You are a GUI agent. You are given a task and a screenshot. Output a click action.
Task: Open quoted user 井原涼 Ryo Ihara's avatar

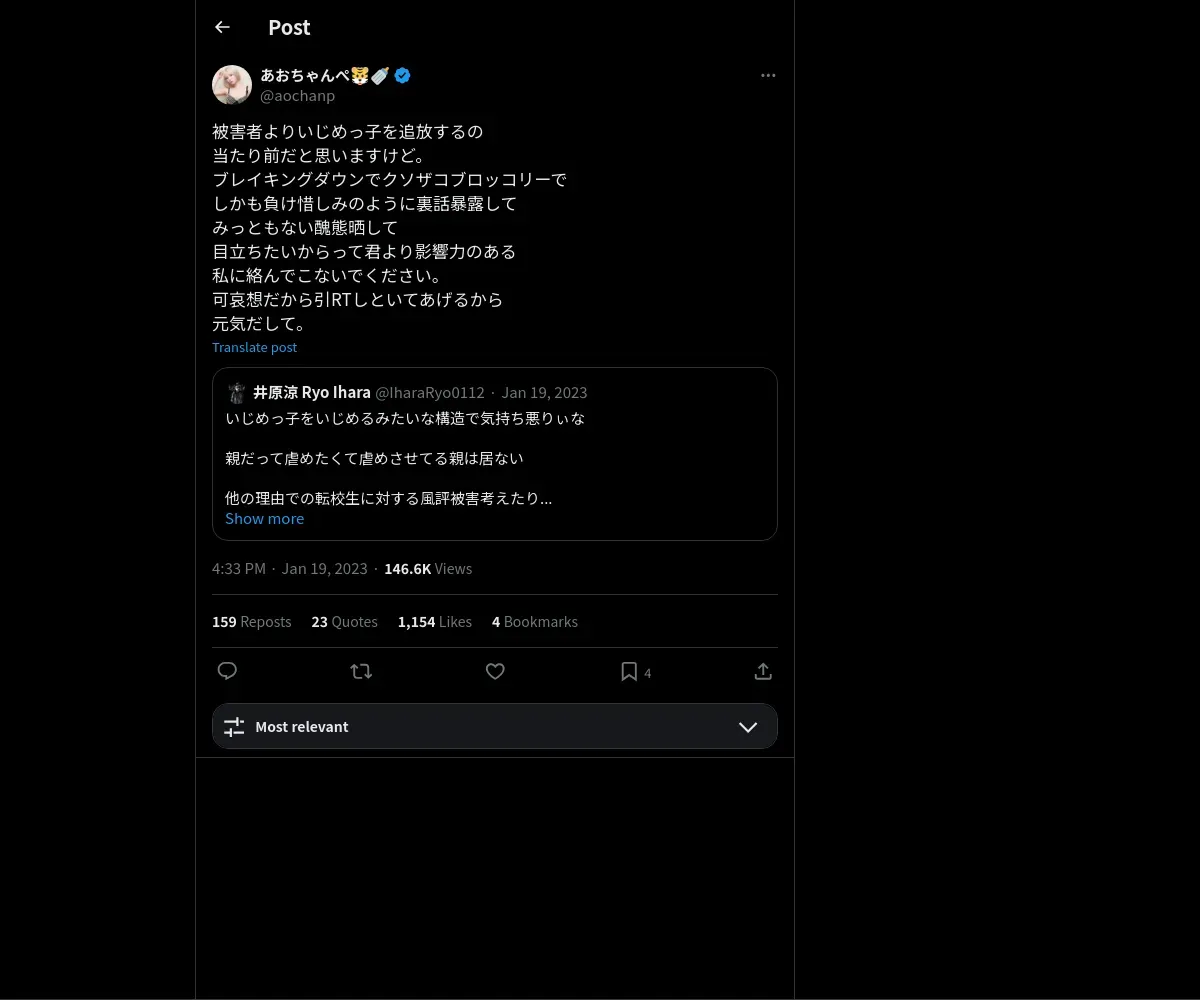click(237, 392)
